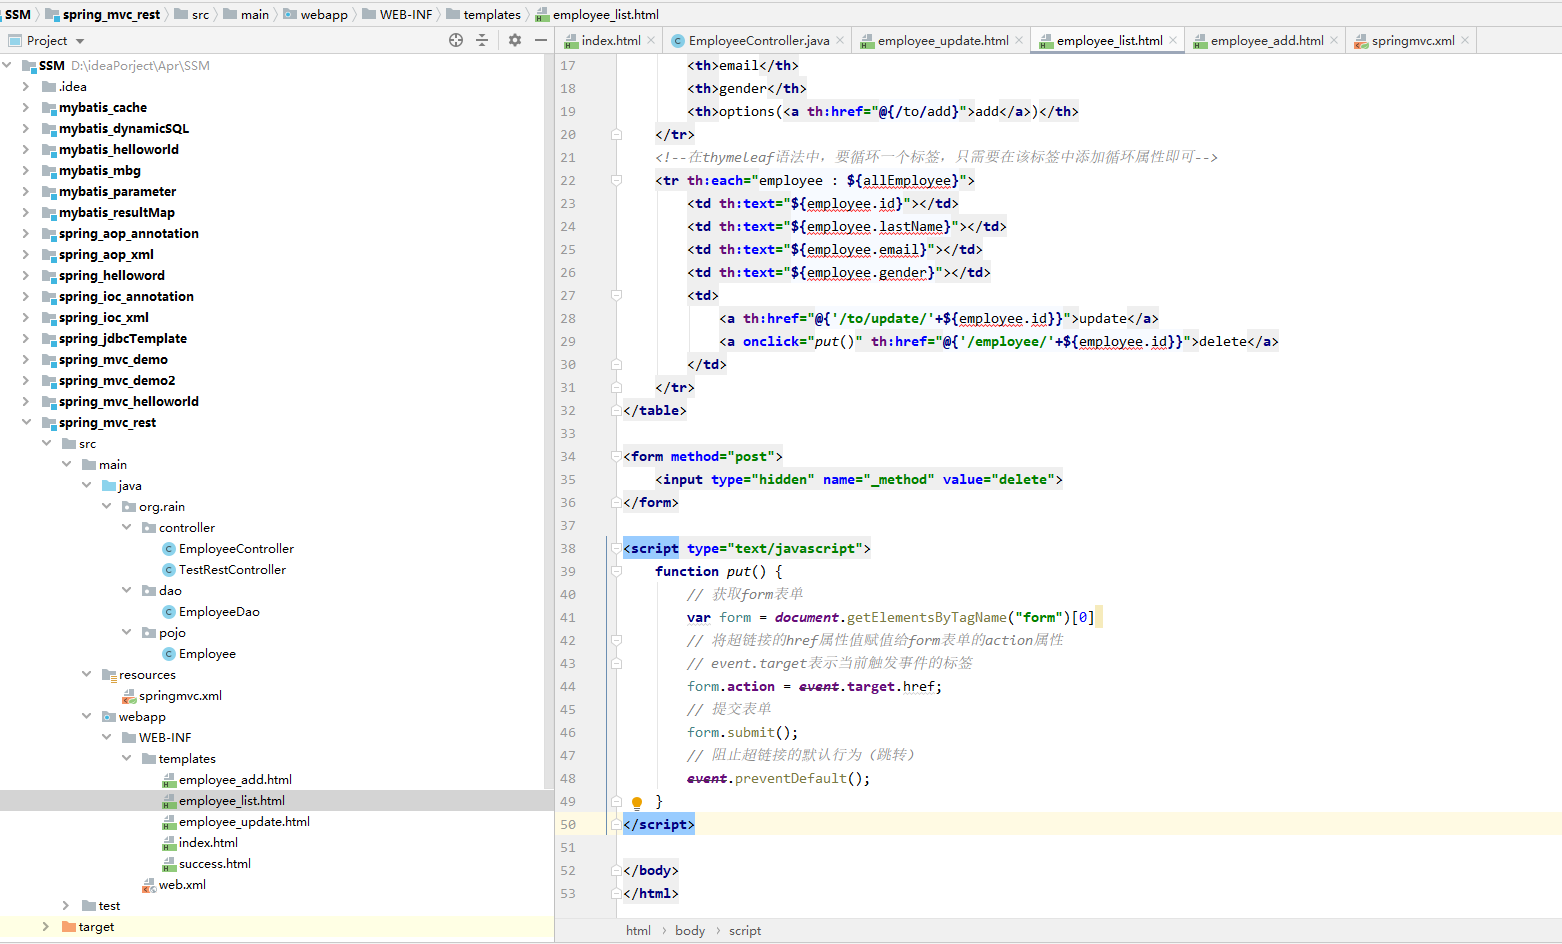Click body in bottom editor breadcrumb
Screen dimensions: 1562x944
pos(690,930)
